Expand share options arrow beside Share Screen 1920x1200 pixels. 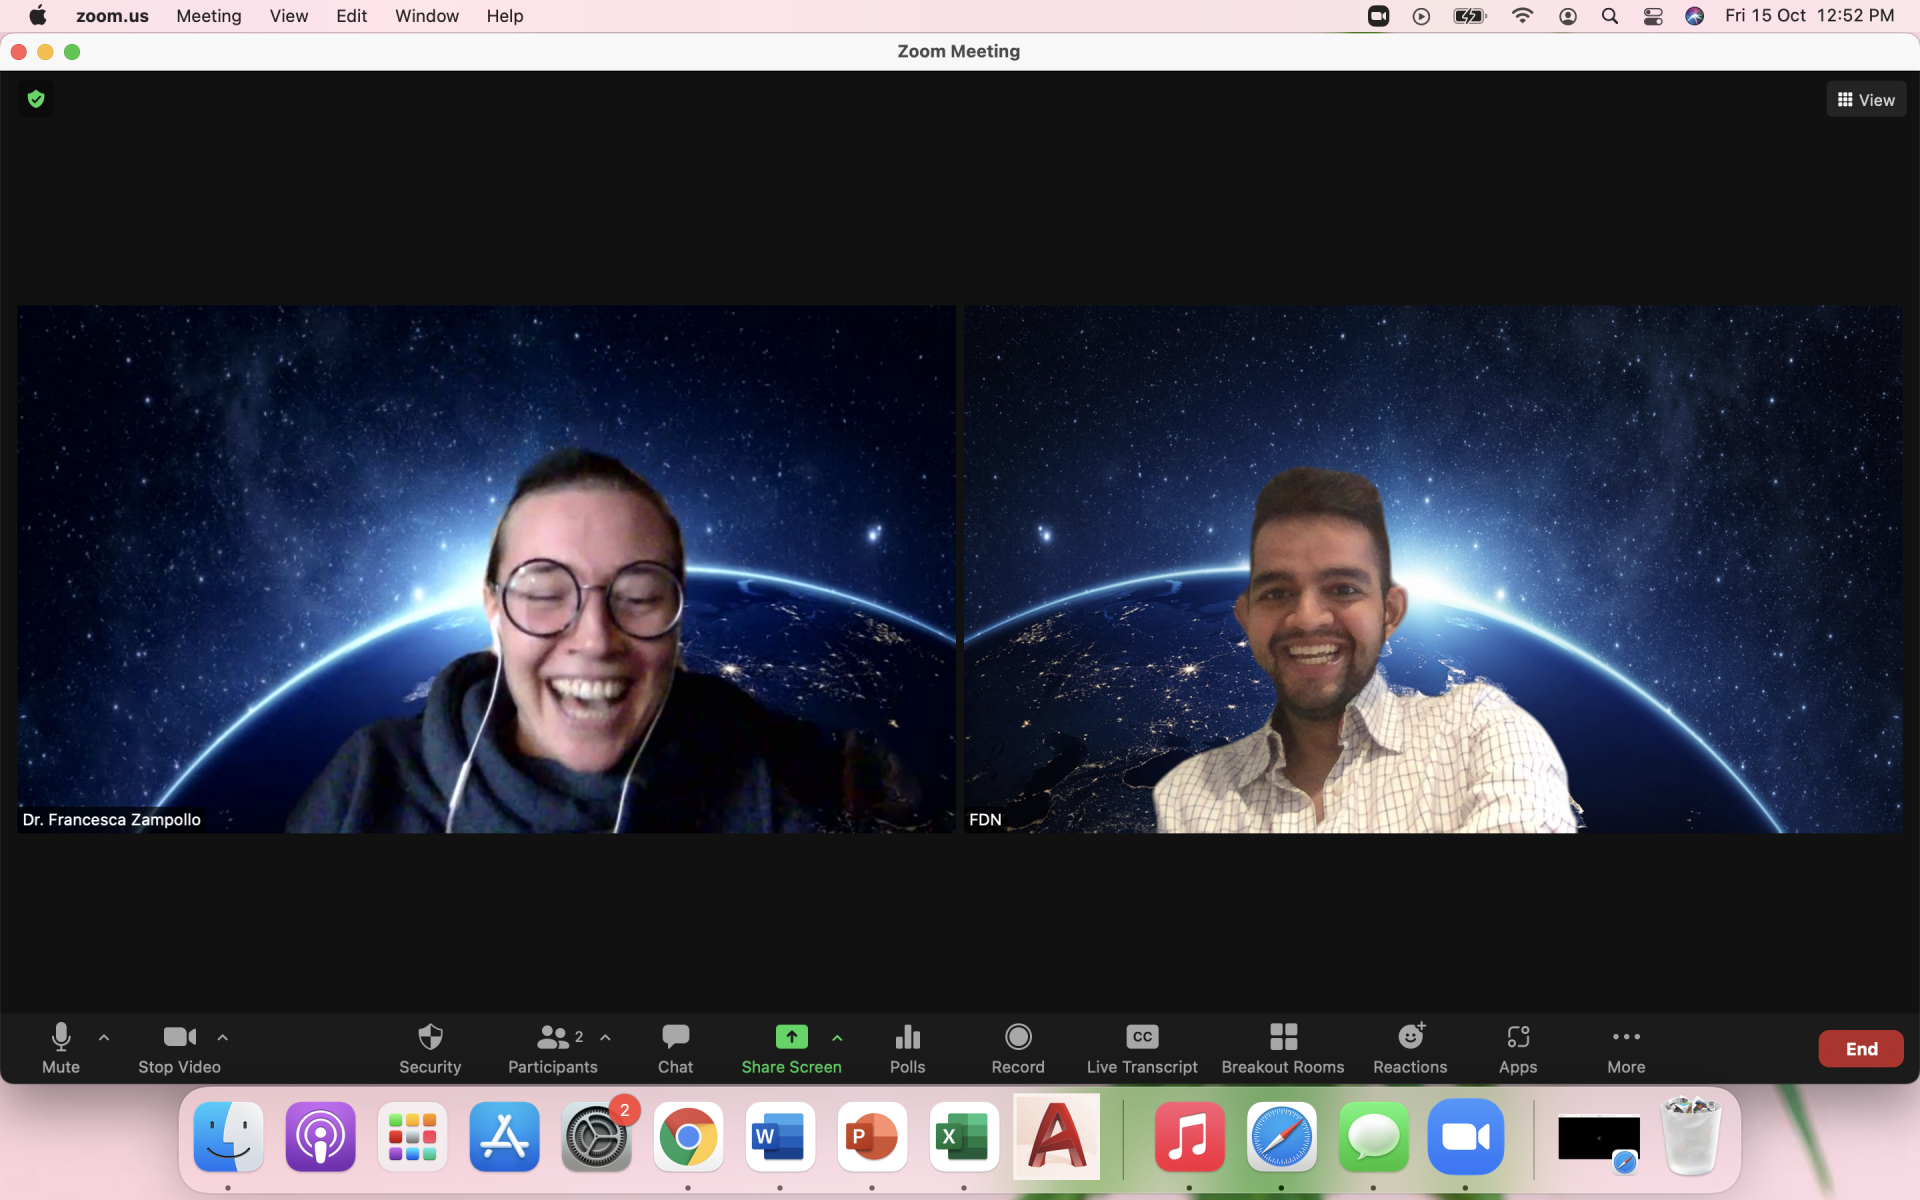coord(837,1037)
